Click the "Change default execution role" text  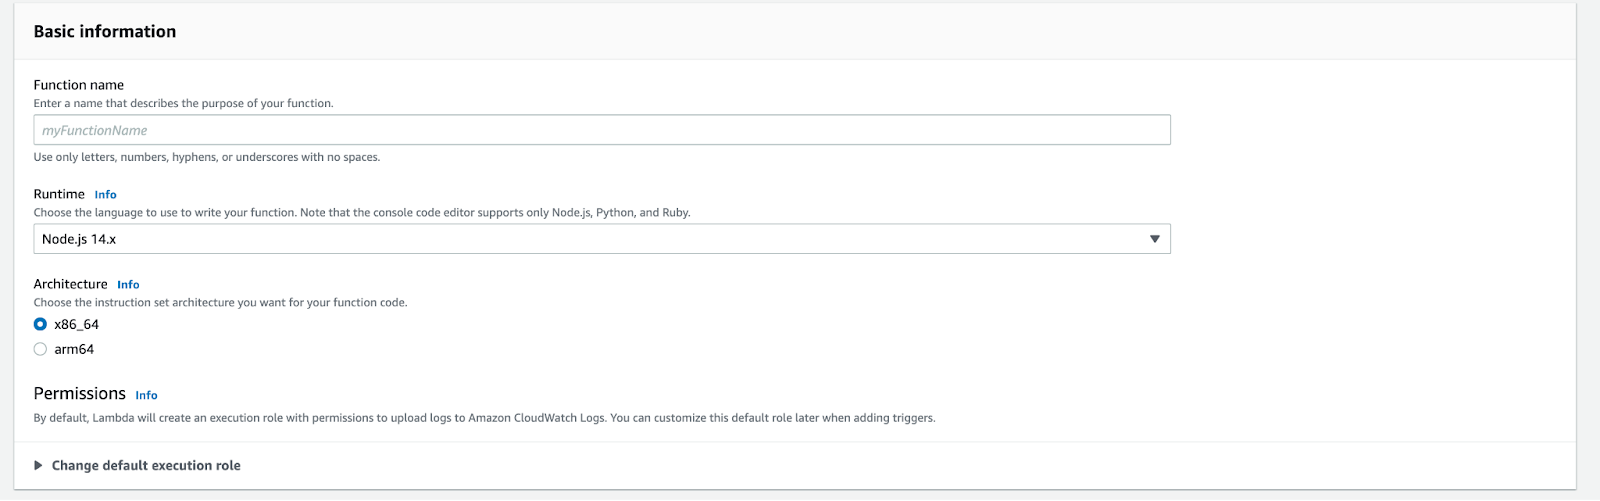tap(146, 465)
